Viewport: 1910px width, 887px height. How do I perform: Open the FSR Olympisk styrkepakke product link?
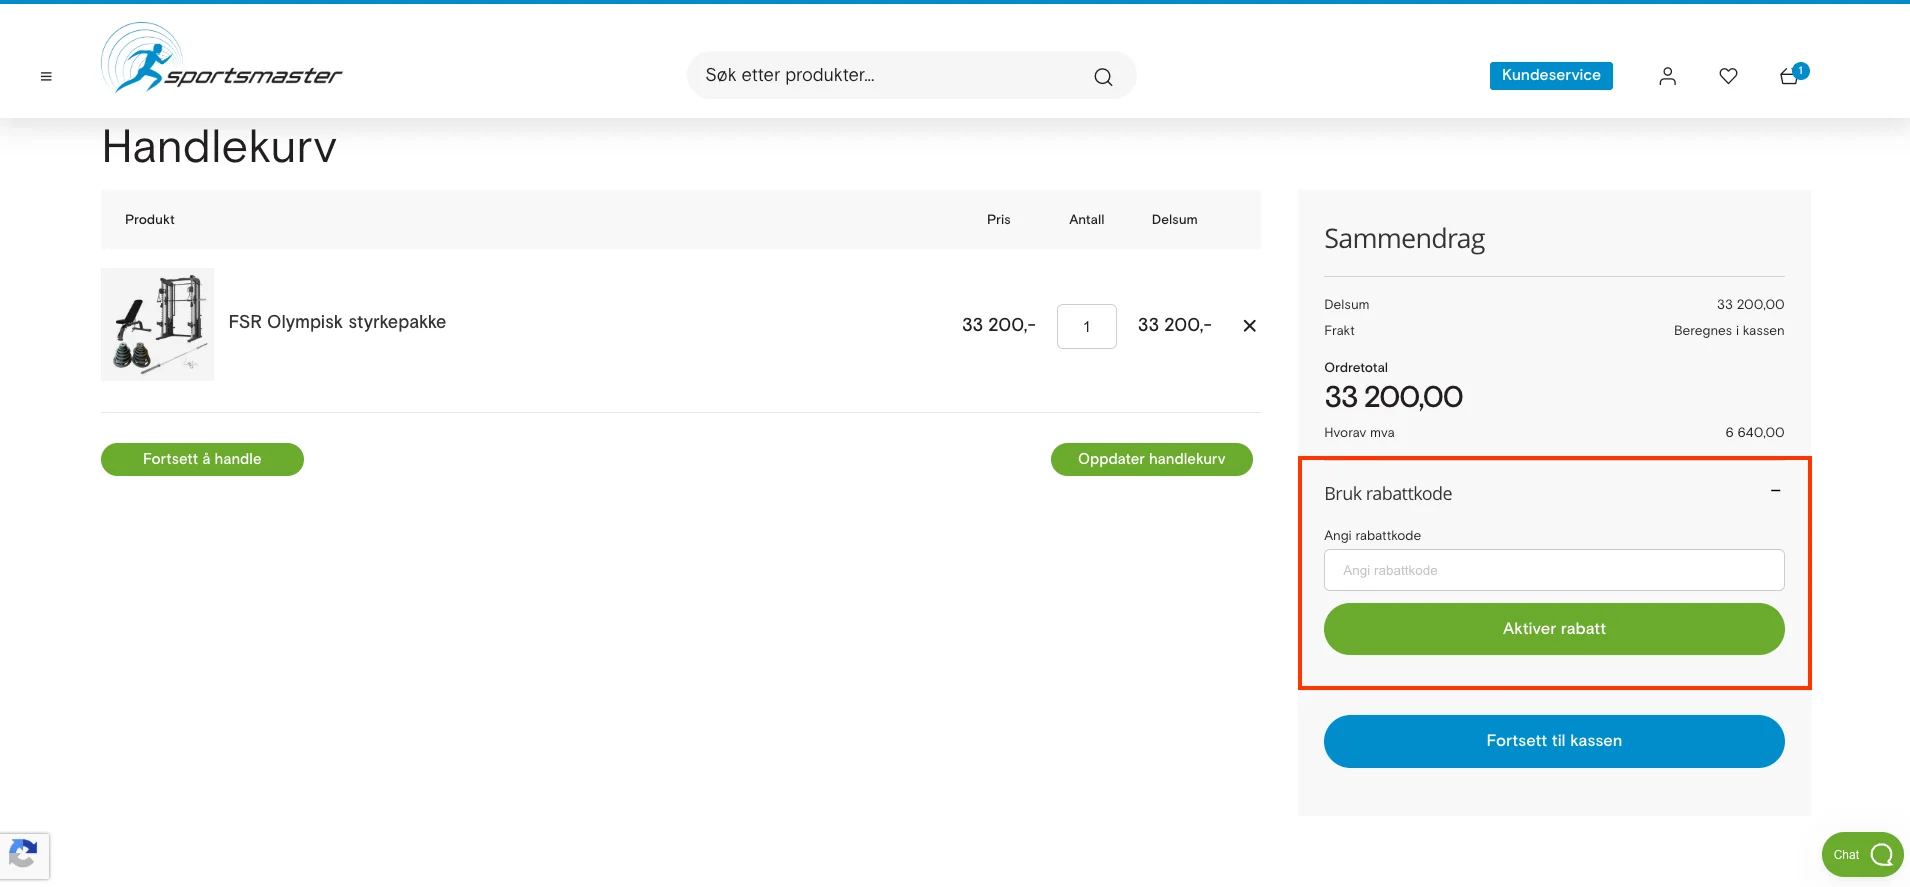(x=337, y=322)
